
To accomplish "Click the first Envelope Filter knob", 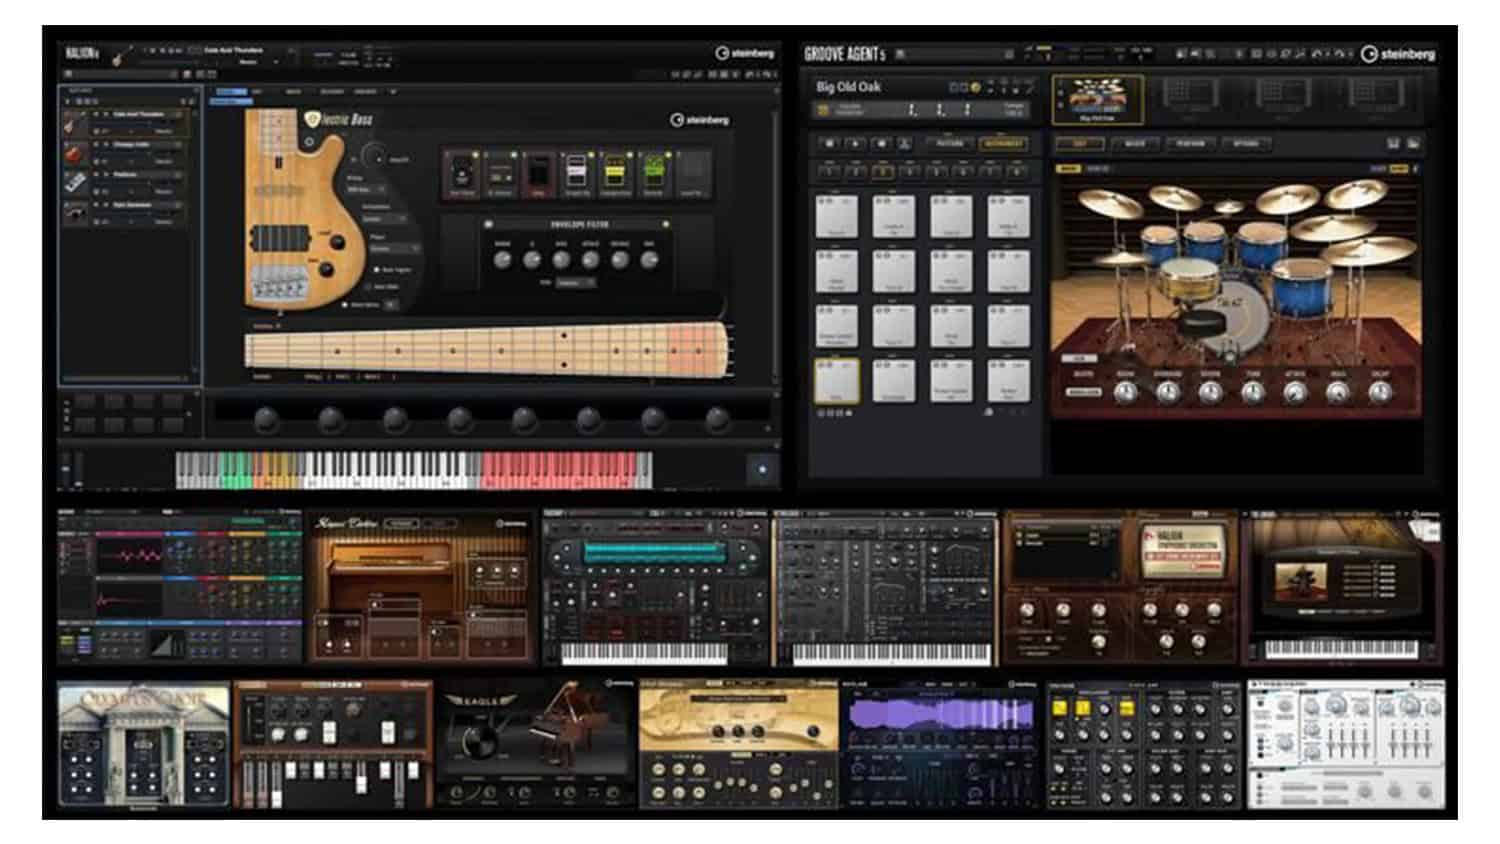I will 503,260.
